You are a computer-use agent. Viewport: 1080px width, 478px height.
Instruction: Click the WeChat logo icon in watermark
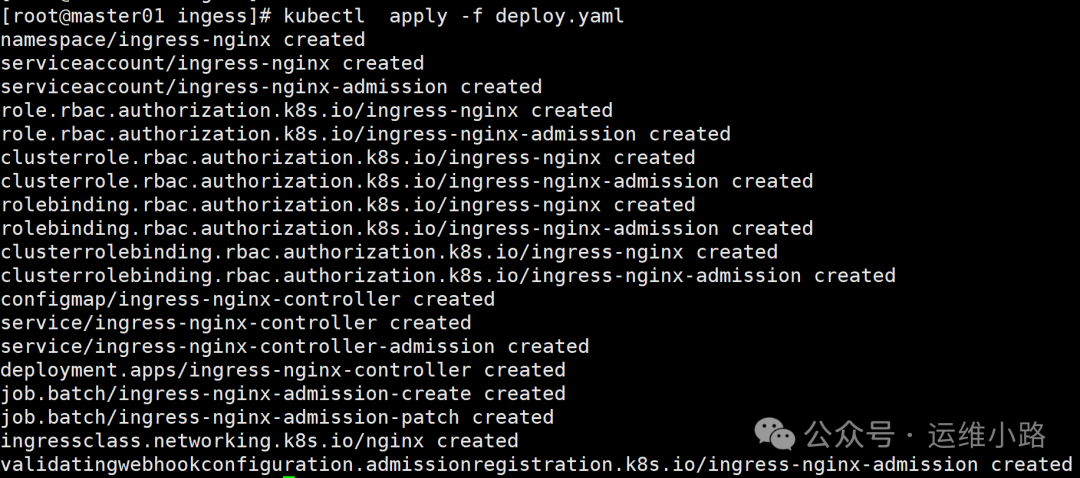[776, 434]
